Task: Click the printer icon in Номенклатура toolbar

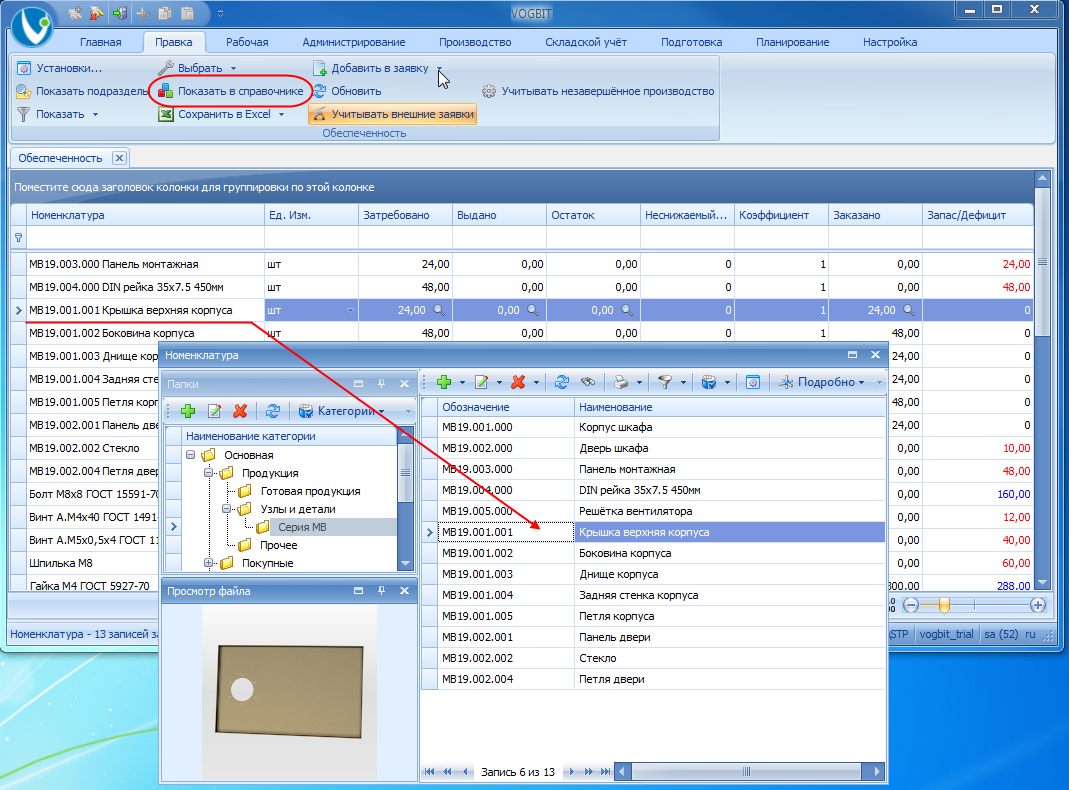Action: click(x=621, y=382)
